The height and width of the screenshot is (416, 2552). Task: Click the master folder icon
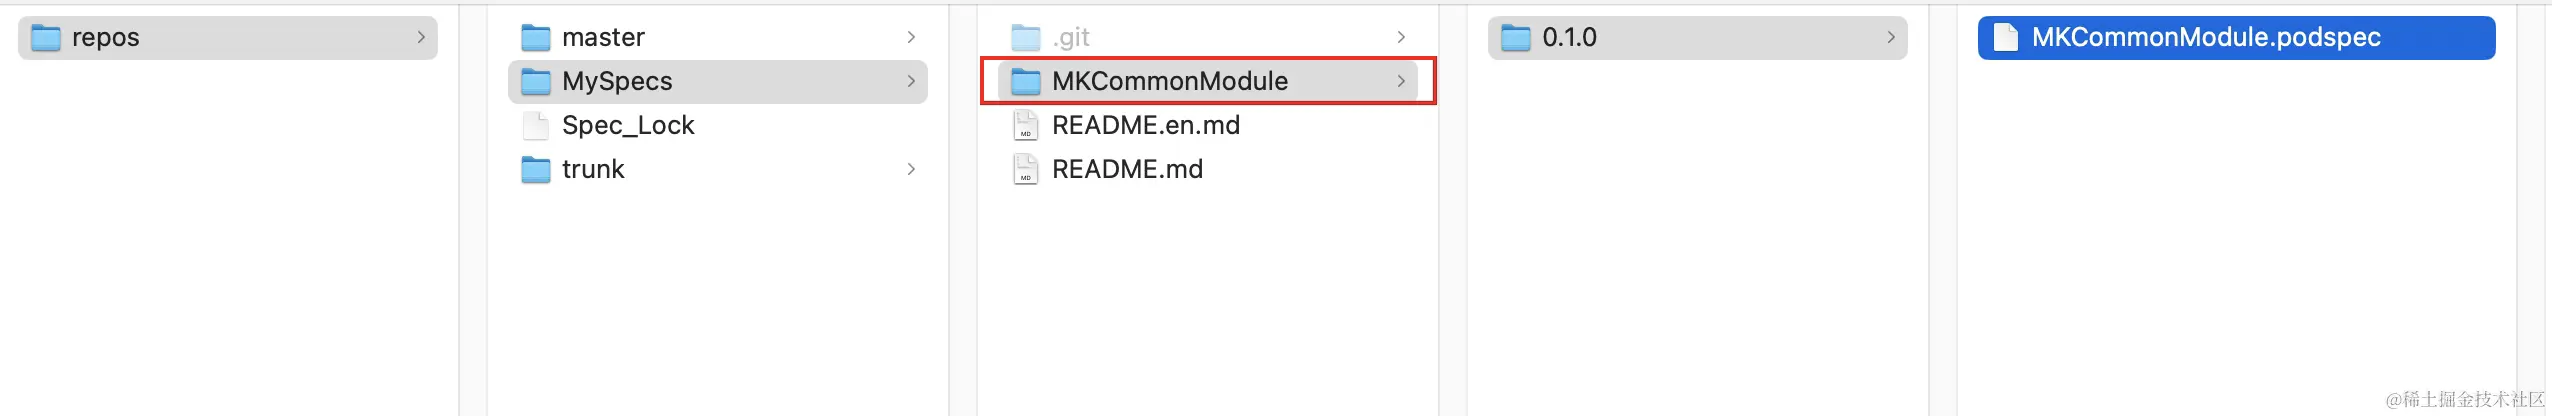[536, 38]
